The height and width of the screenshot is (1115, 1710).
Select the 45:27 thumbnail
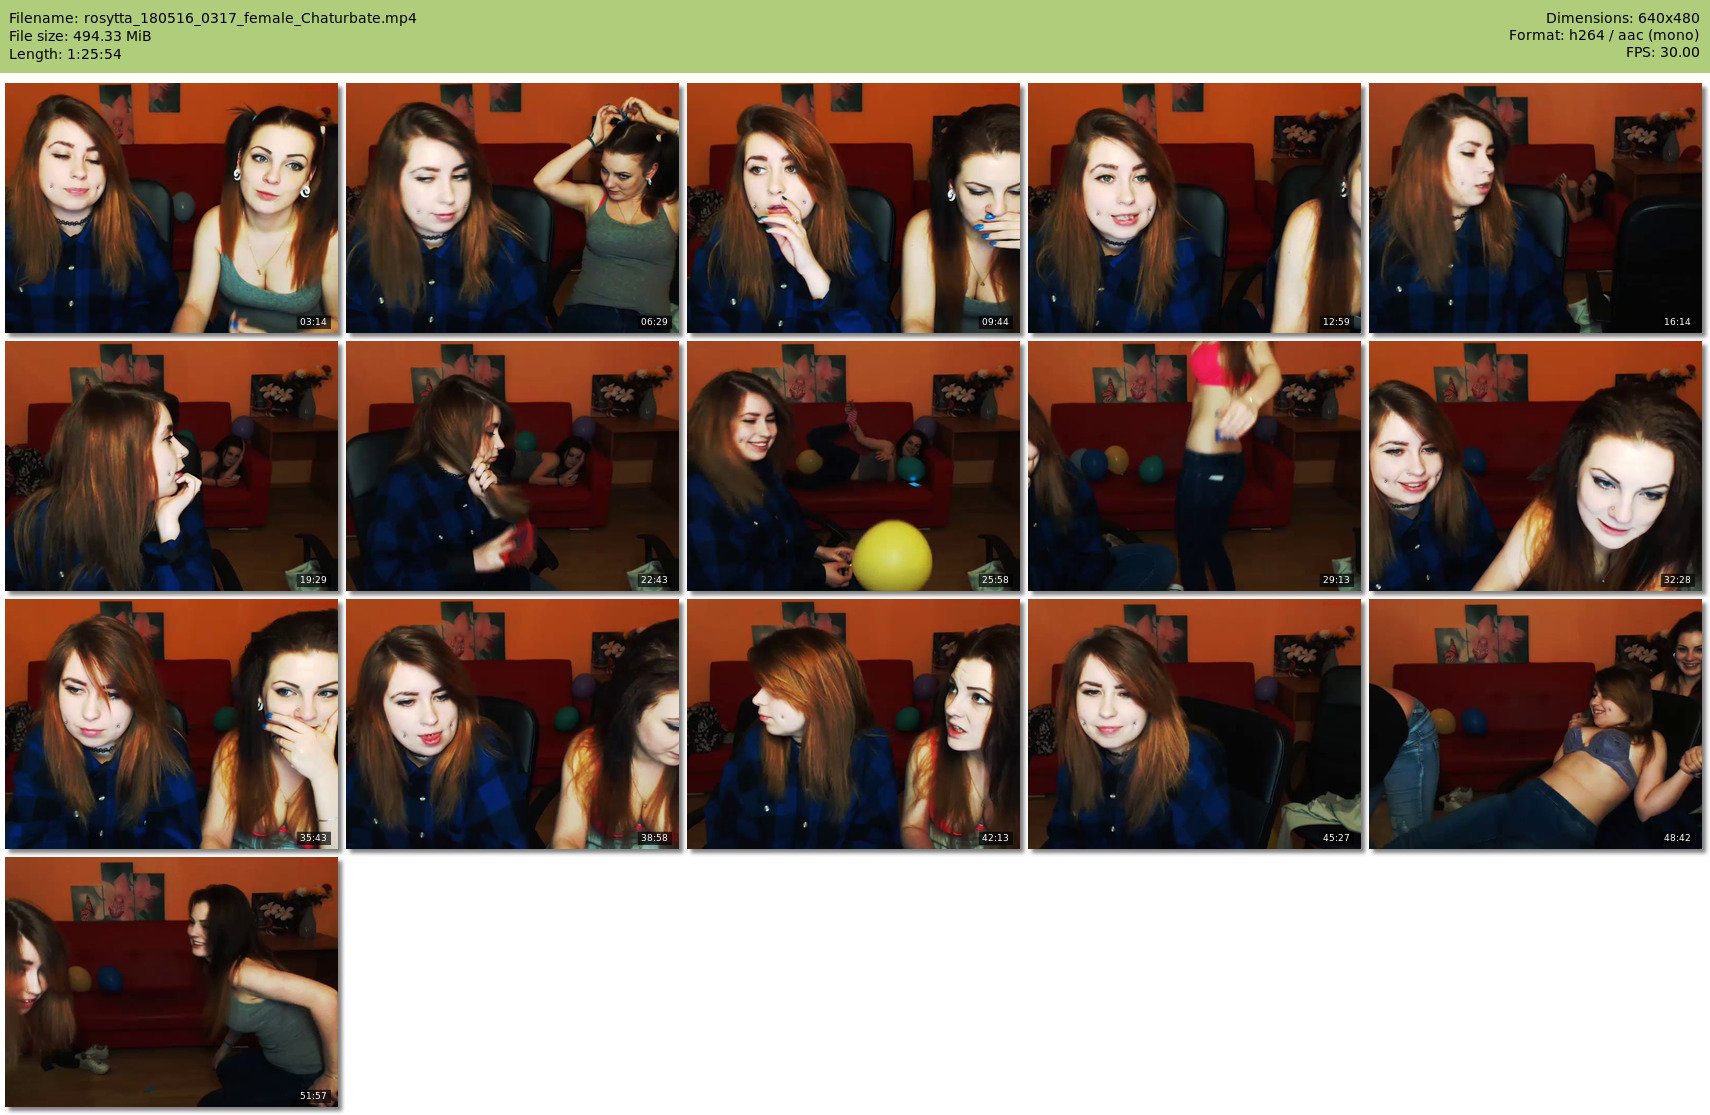[1194, 724]
